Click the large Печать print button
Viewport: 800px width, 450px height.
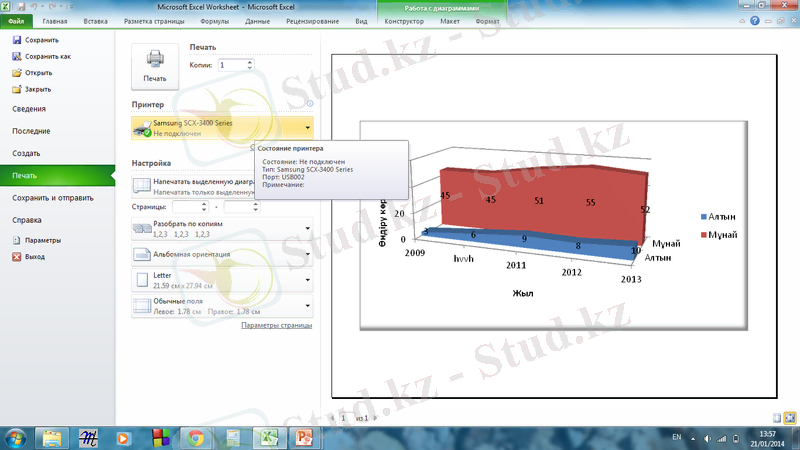point(155,67)
